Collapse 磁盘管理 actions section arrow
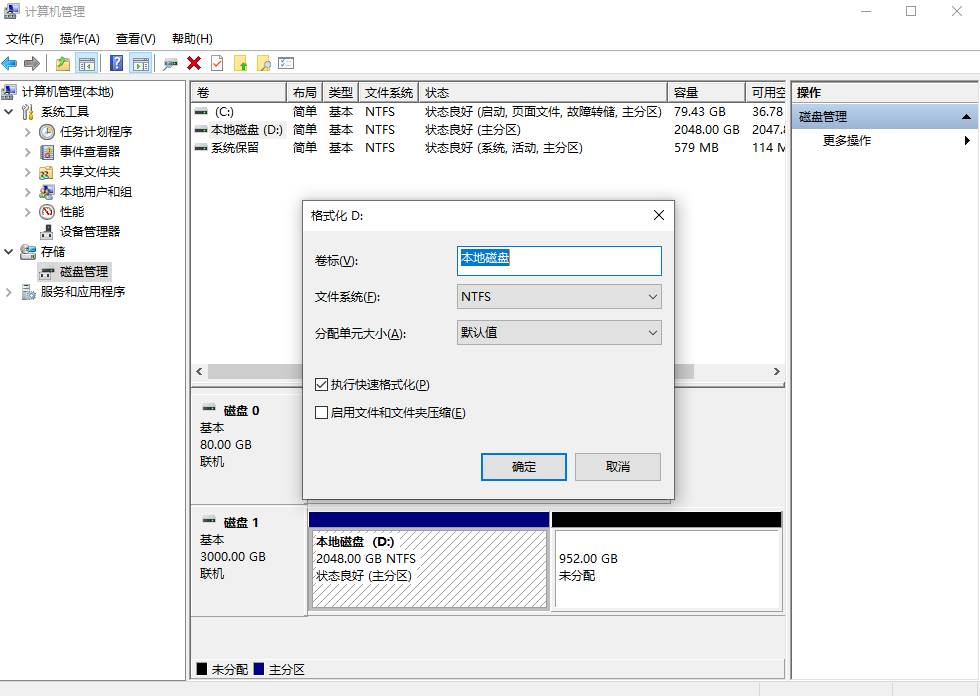980x696 pixels. [966, 117]
